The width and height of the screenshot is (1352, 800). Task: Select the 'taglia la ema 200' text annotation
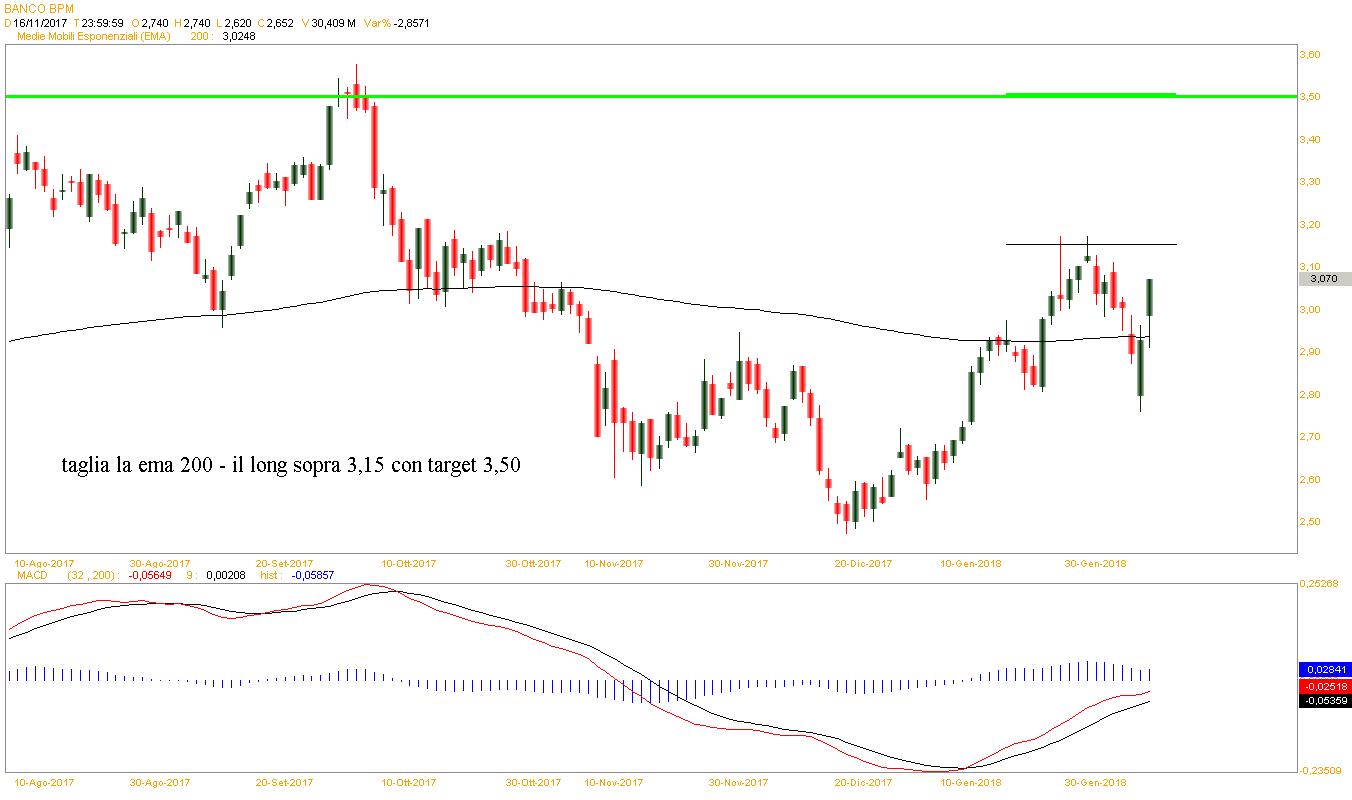click(x=290, y=465)
